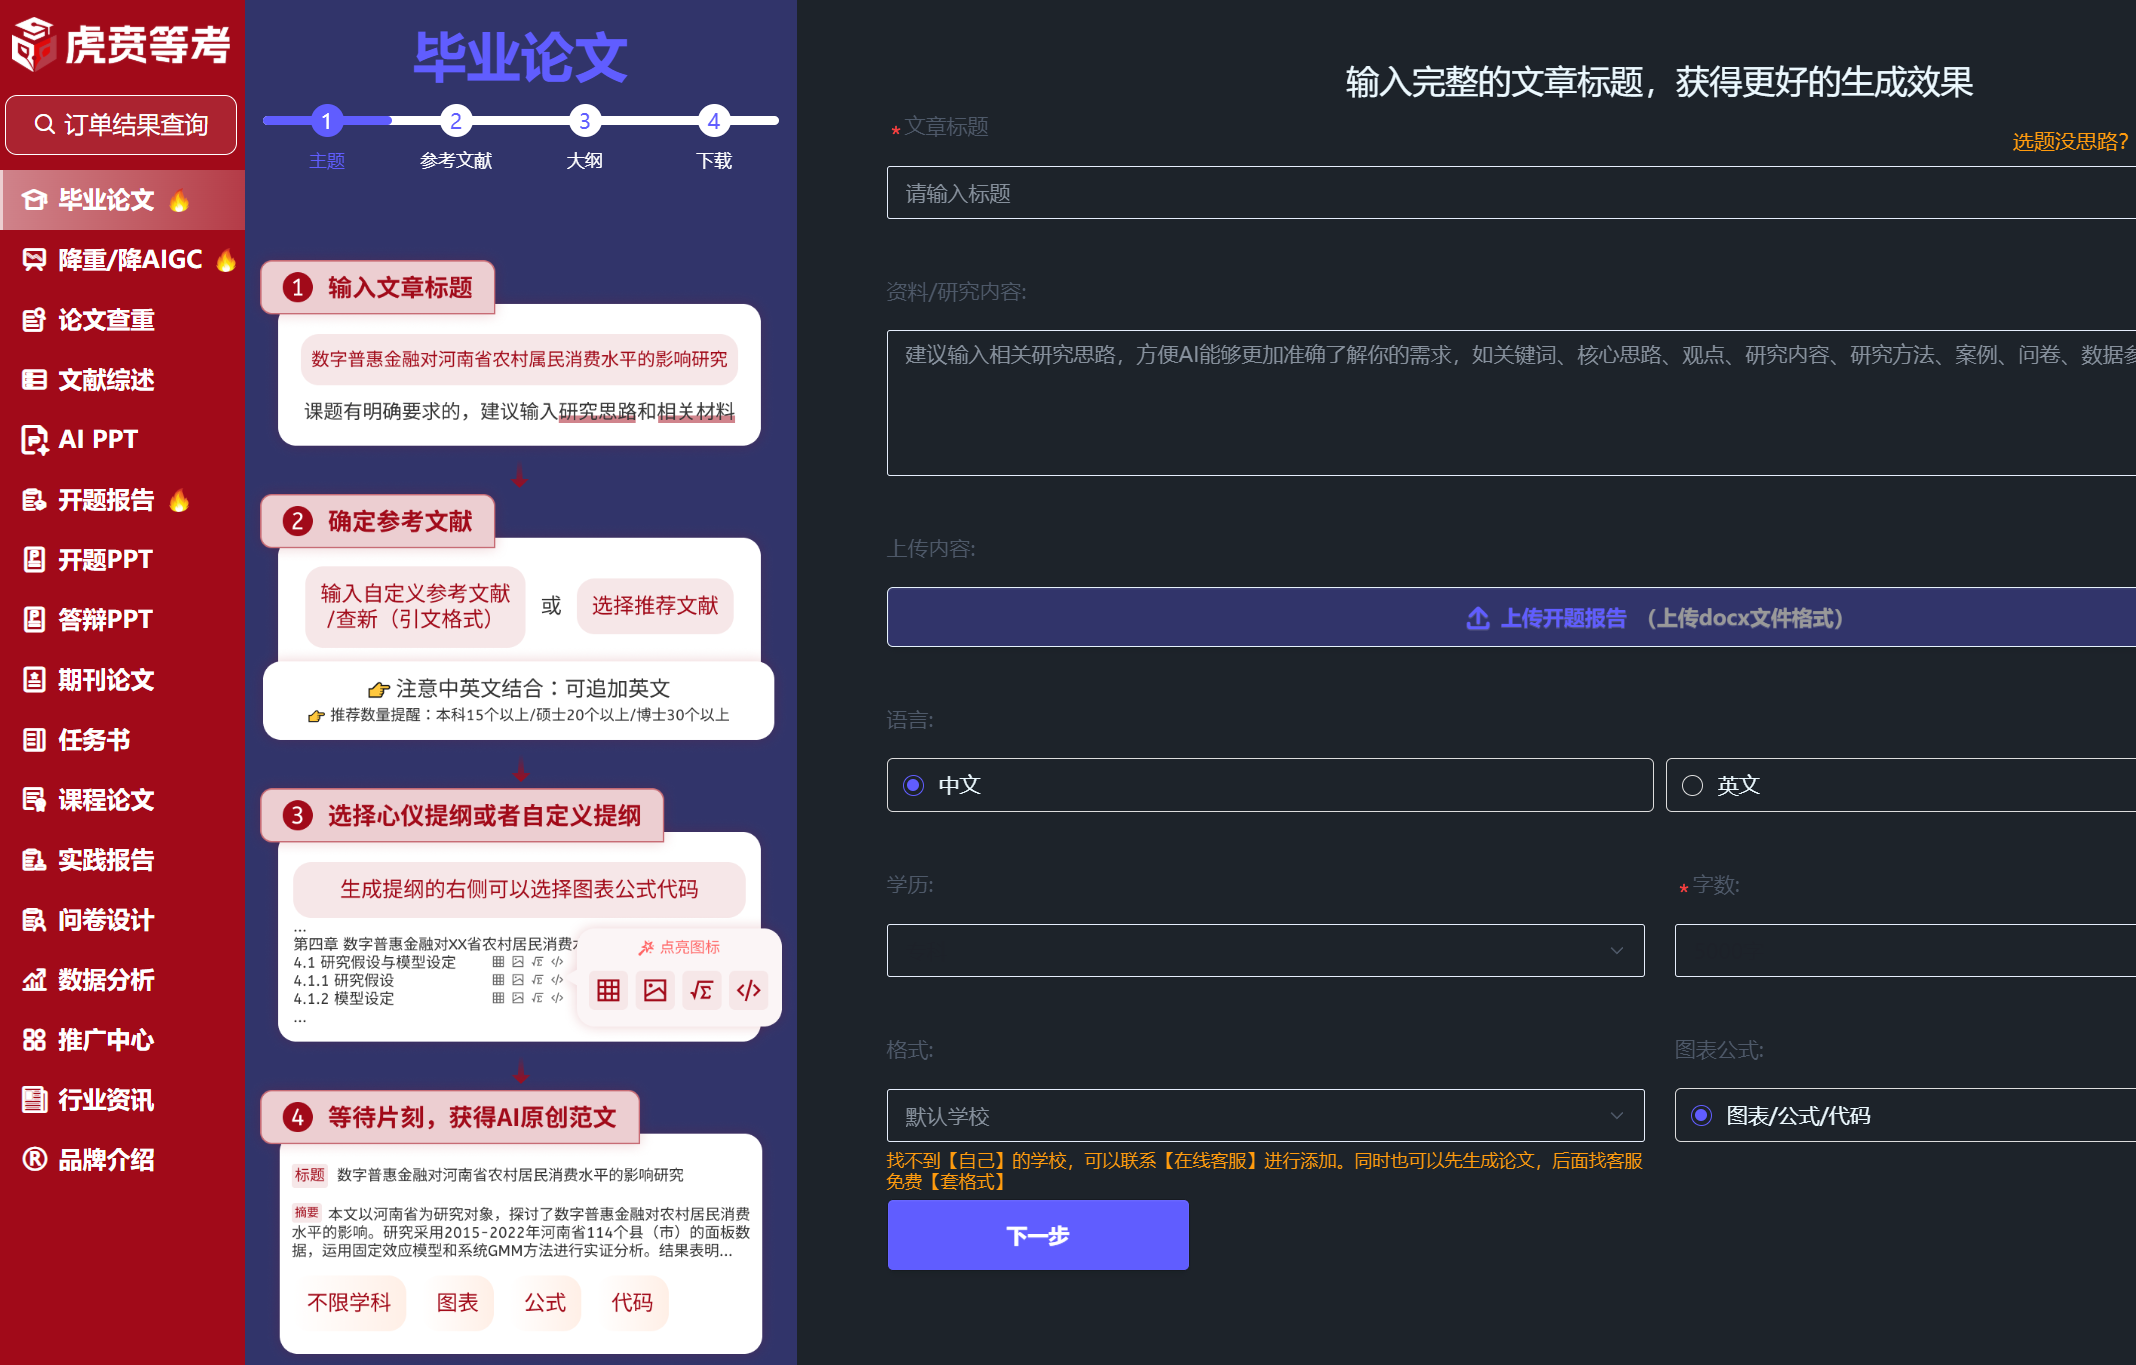Click the image icon in chart panel

655,990
